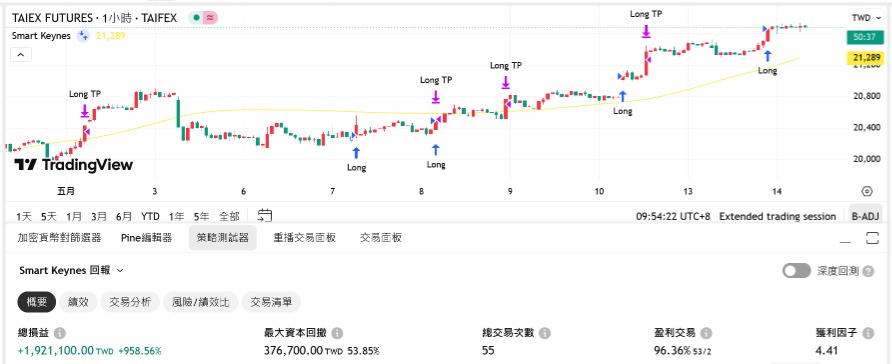Toggle the B-ADJ adjustment button
The image size is (892, 364).
[865, 216]
